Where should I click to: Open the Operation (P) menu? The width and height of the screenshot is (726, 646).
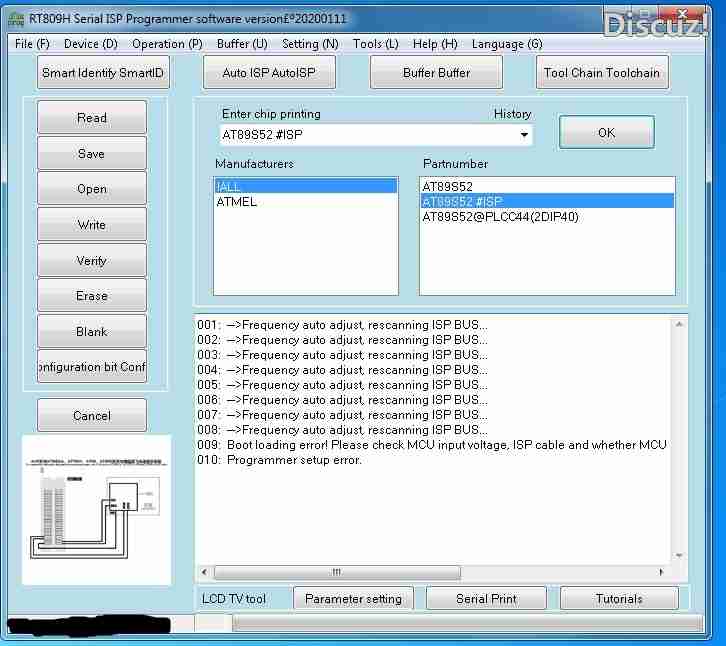(x=167, y=44)
